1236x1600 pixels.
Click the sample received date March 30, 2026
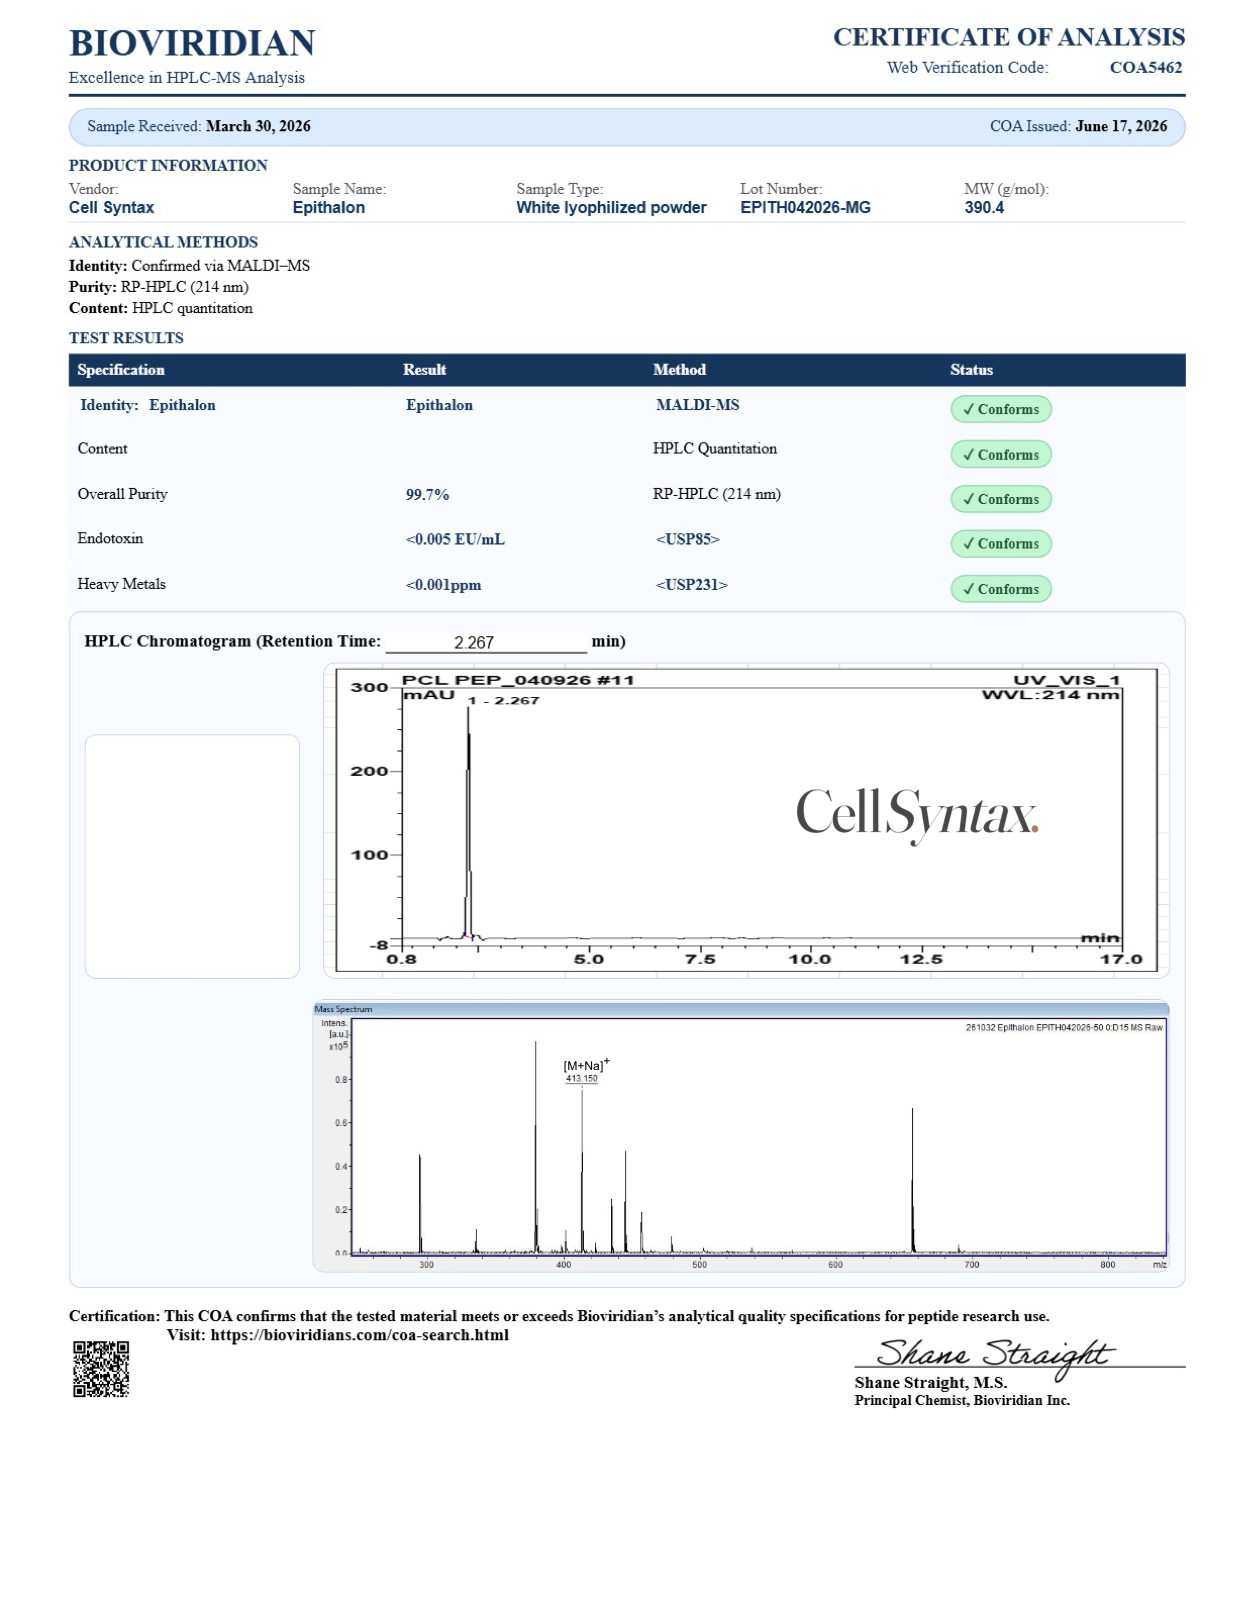258,126
